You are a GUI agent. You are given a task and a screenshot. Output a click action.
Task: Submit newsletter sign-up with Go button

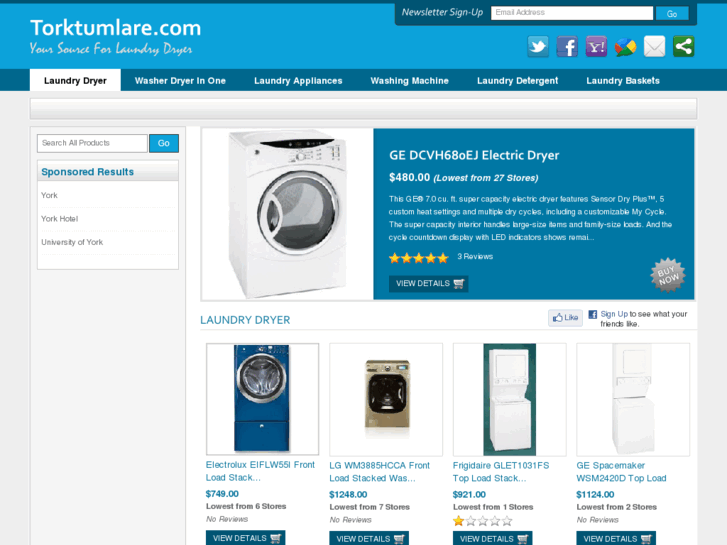(x=672, y=13)
